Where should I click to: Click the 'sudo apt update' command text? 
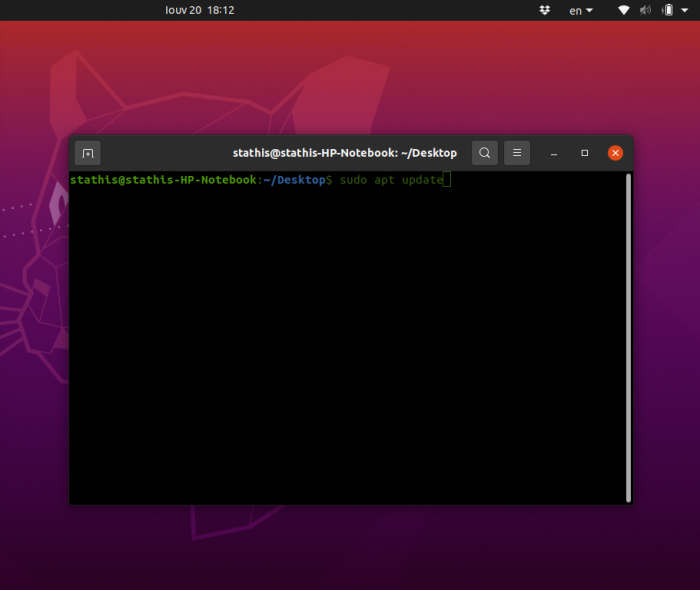[x=391, y=180]
